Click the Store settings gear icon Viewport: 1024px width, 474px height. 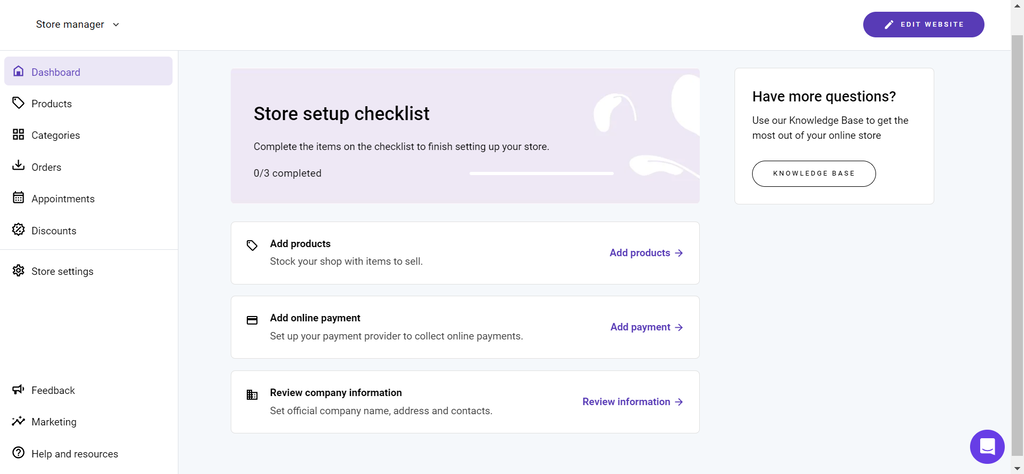(x=18, y=271)
